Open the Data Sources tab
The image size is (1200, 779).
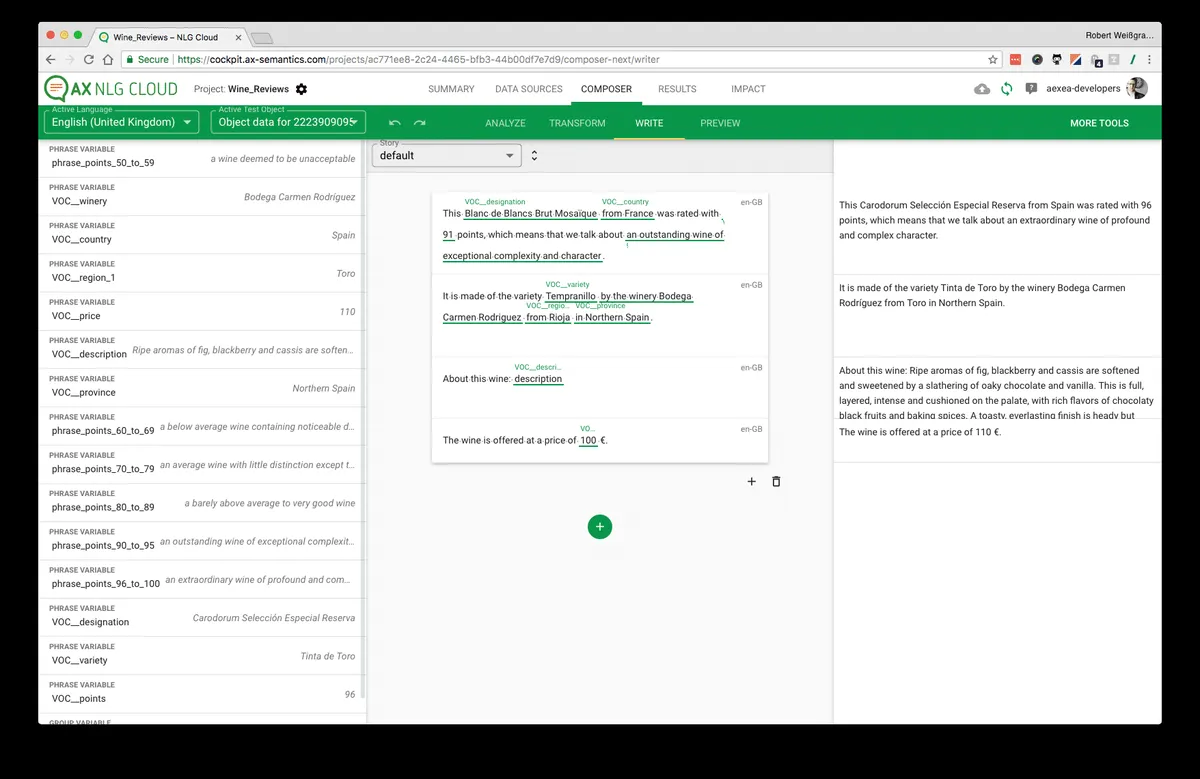529,89
